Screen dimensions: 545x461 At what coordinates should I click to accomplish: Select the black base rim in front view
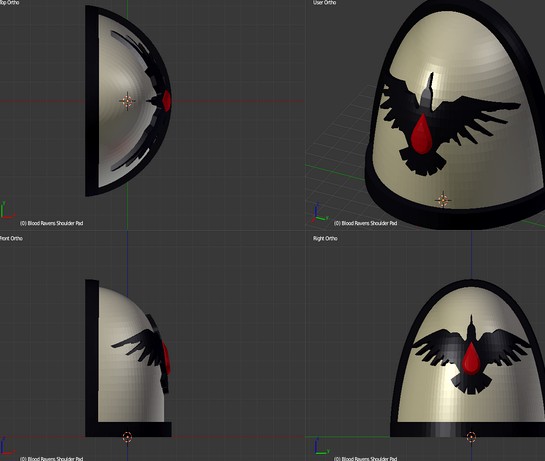click(x=129, y=429)
